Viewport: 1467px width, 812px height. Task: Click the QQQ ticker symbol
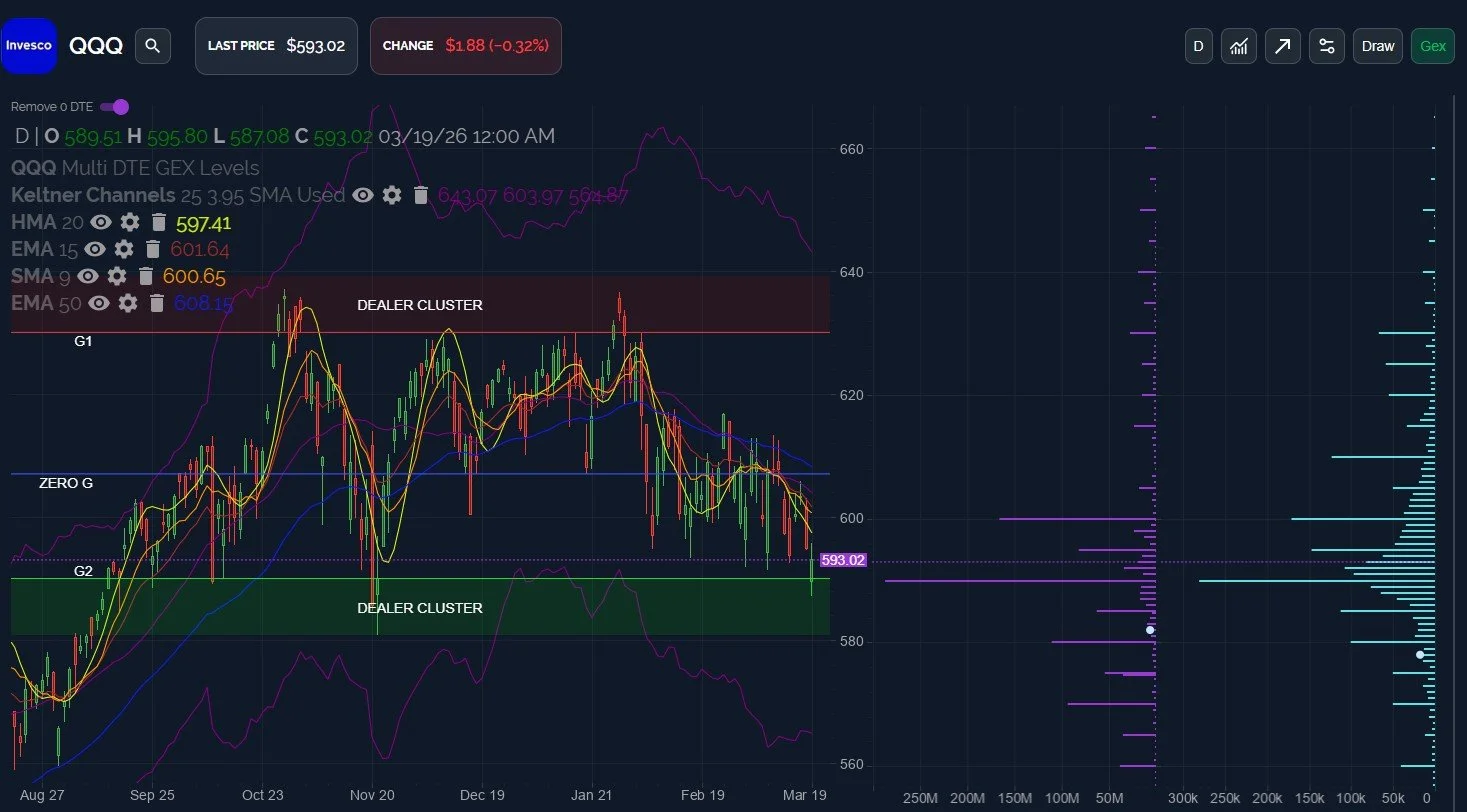pyautogui.click(x=96, y=45)
